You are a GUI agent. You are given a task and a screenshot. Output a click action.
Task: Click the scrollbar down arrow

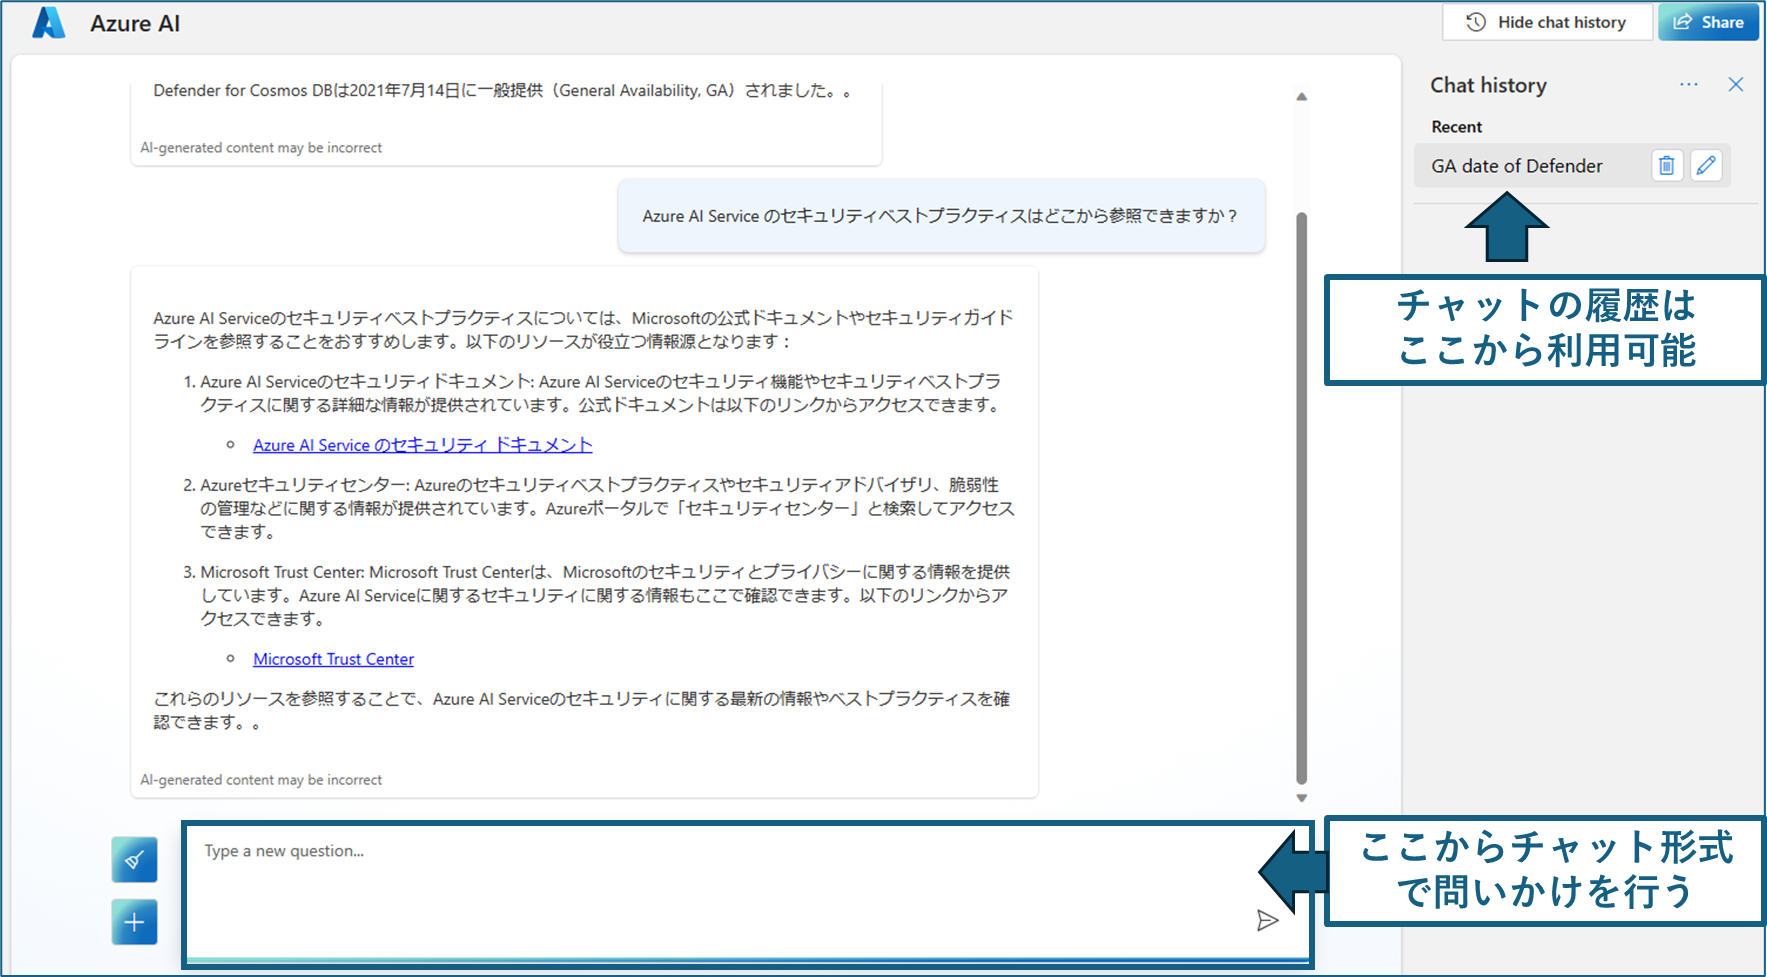1302,797
